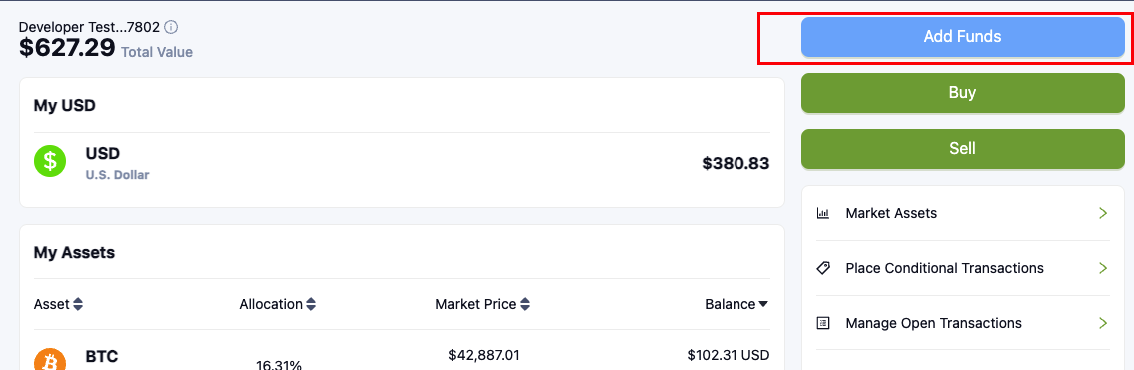
Task: Click the tag icon for Conditional Transactions
Action: (822, 268)
